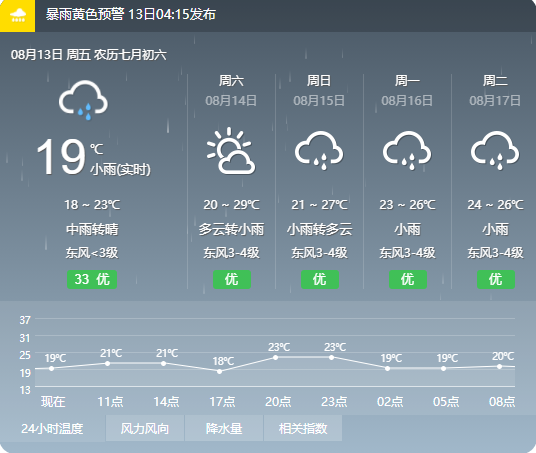536x453 pixels.
Task: Click the 21 ~ 27℃ temperature range
Action: click(319, 205)
